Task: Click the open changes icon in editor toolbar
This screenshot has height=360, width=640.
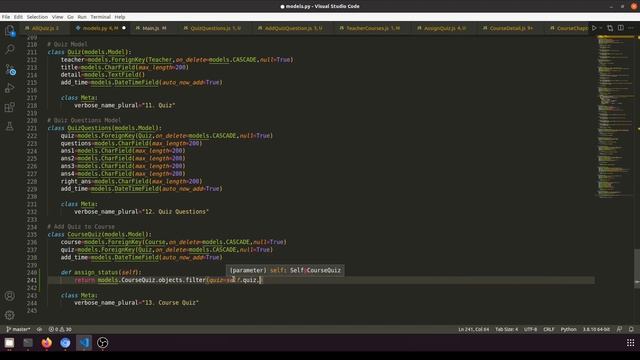Action: point(610,28)
